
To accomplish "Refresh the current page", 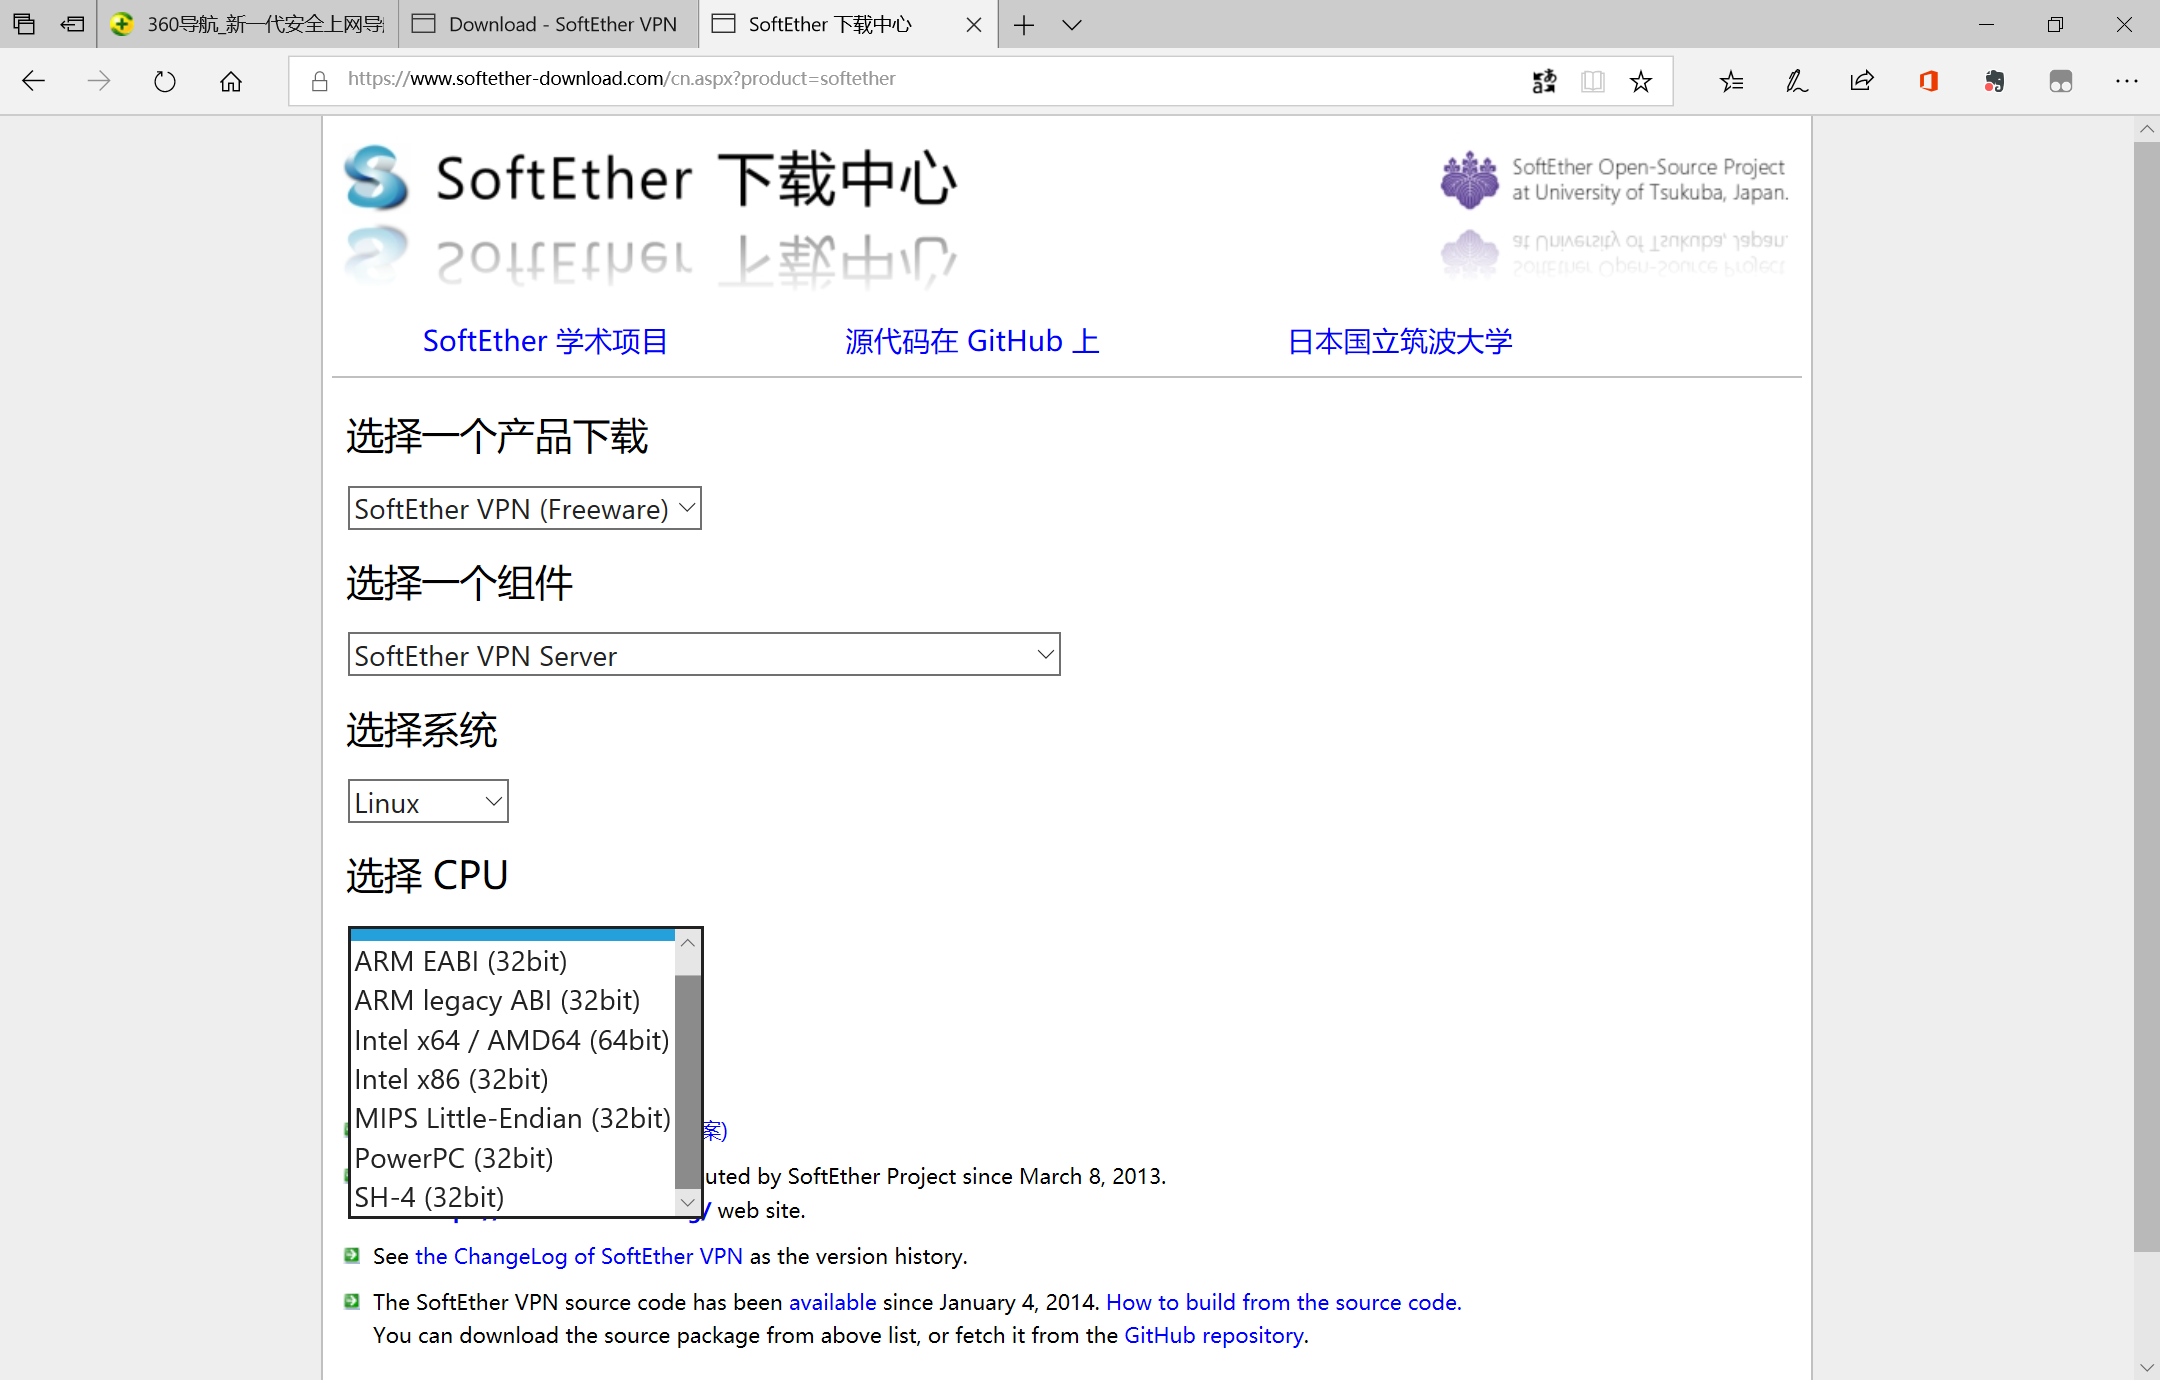I will pyautogui.click(x=165, y=81).
